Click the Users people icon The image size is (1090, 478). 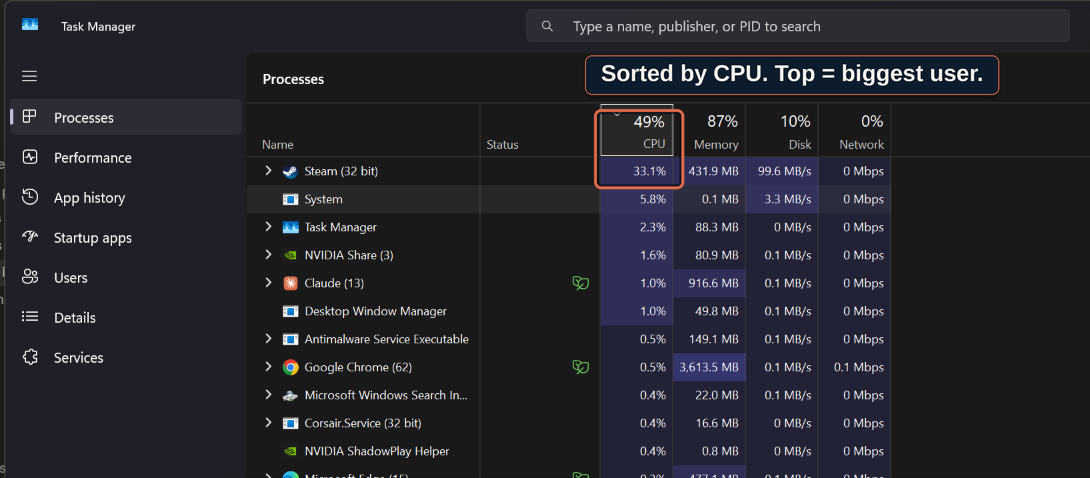pyautogui.click(x=29, y=277)
